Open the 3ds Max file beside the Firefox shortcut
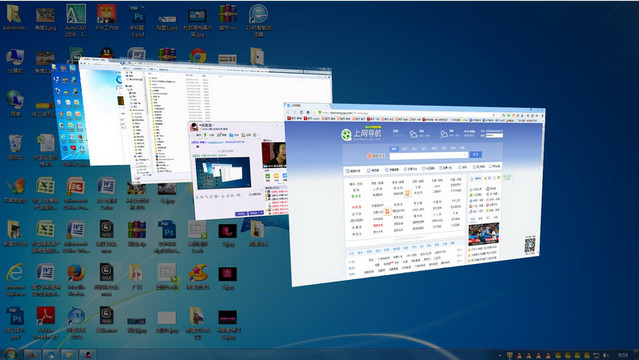 (x=106, y=280)
